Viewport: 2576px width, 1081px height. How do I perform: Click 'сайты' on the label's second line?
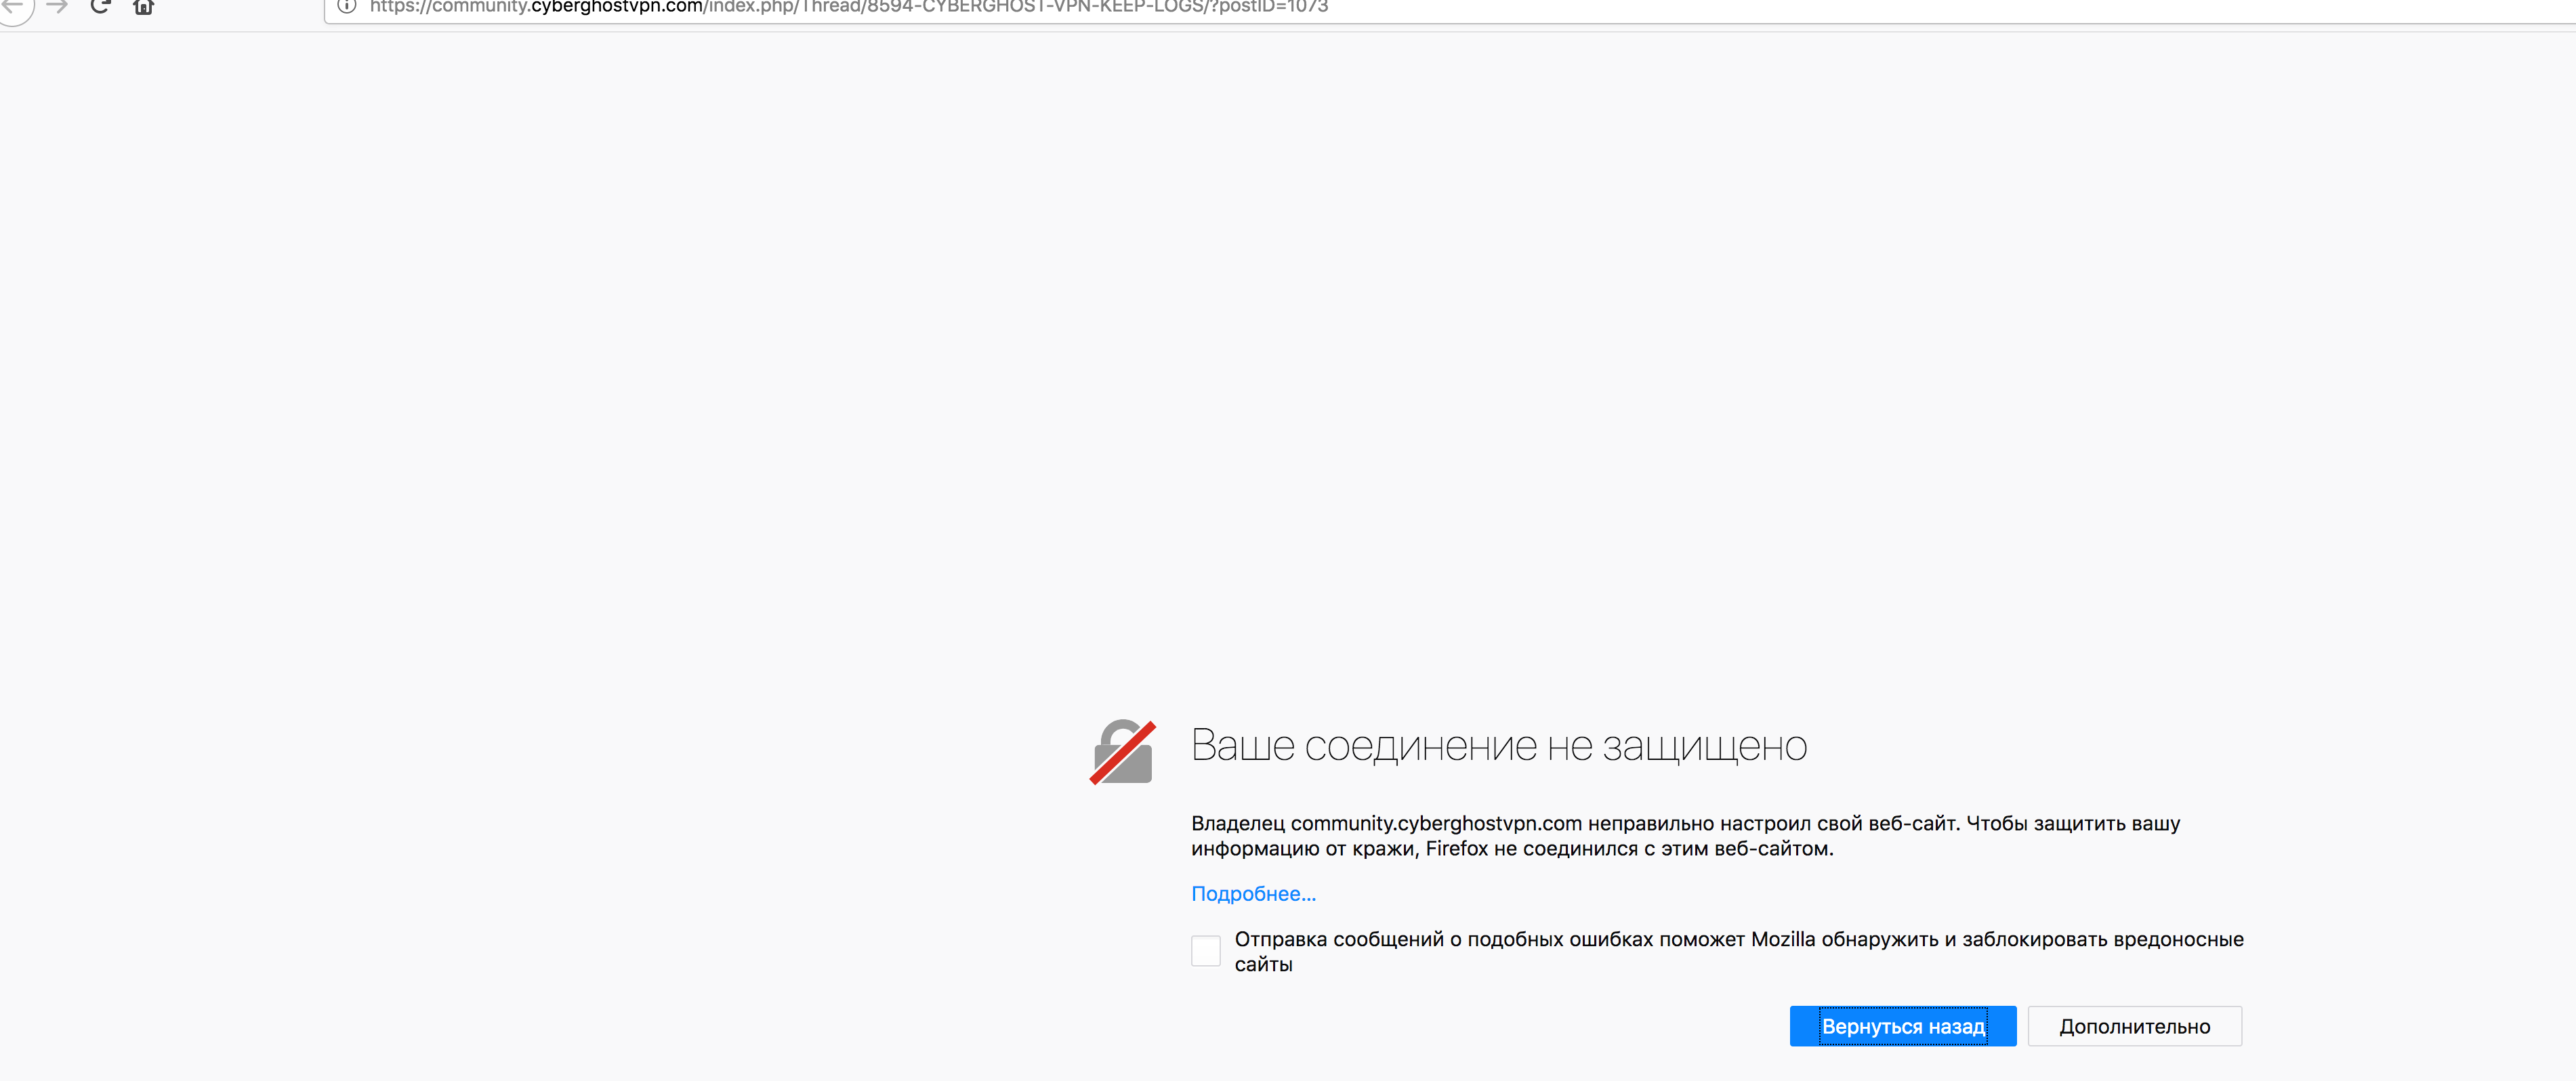1263,965
